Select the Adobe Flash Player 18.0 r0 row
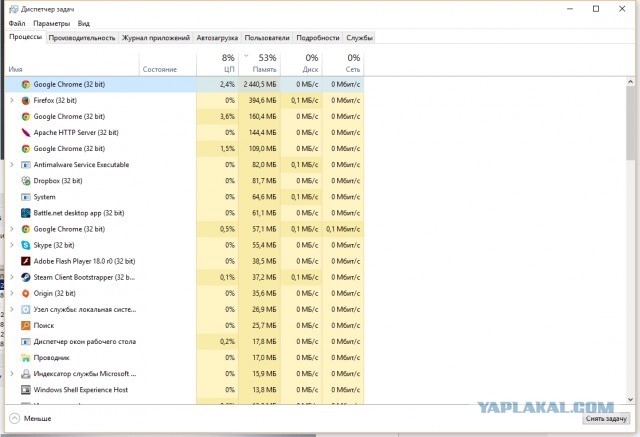 click(x=184, y=261)
